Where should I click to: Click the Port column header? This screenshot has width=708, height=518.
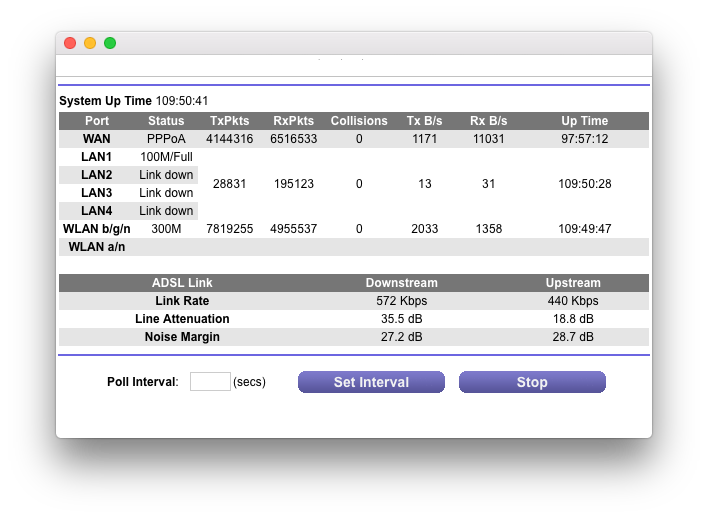97,121
